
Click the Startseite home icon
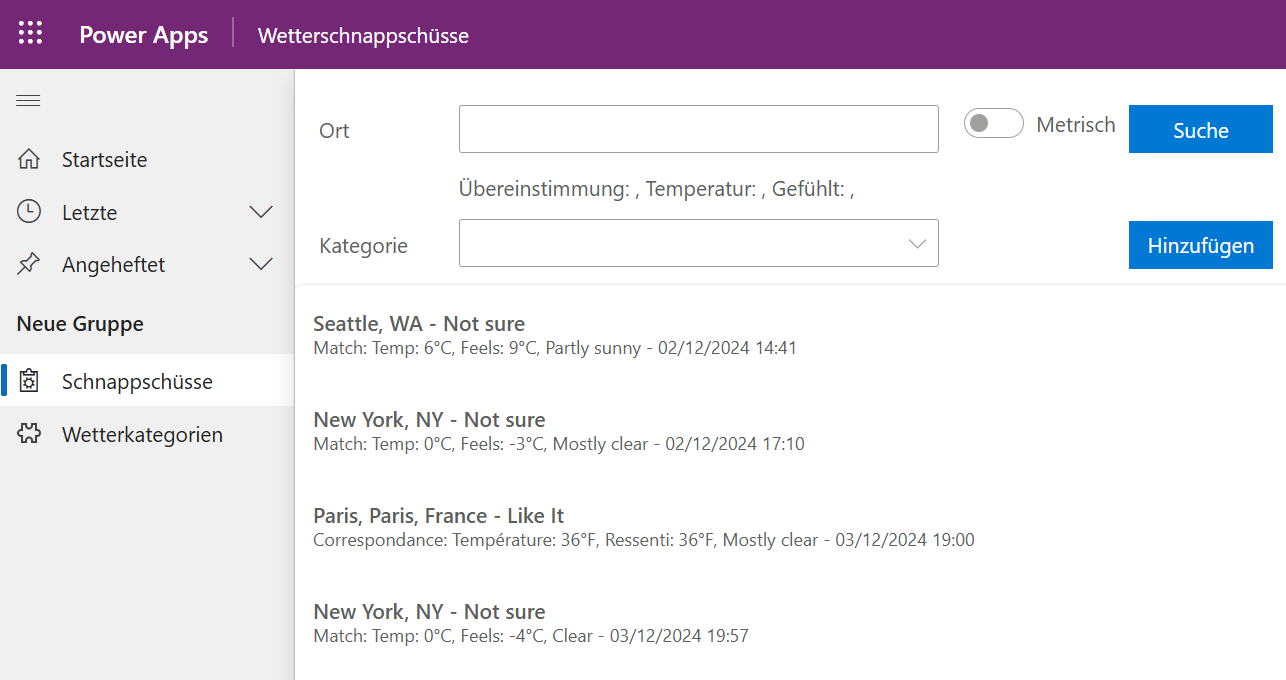[29, 160]
